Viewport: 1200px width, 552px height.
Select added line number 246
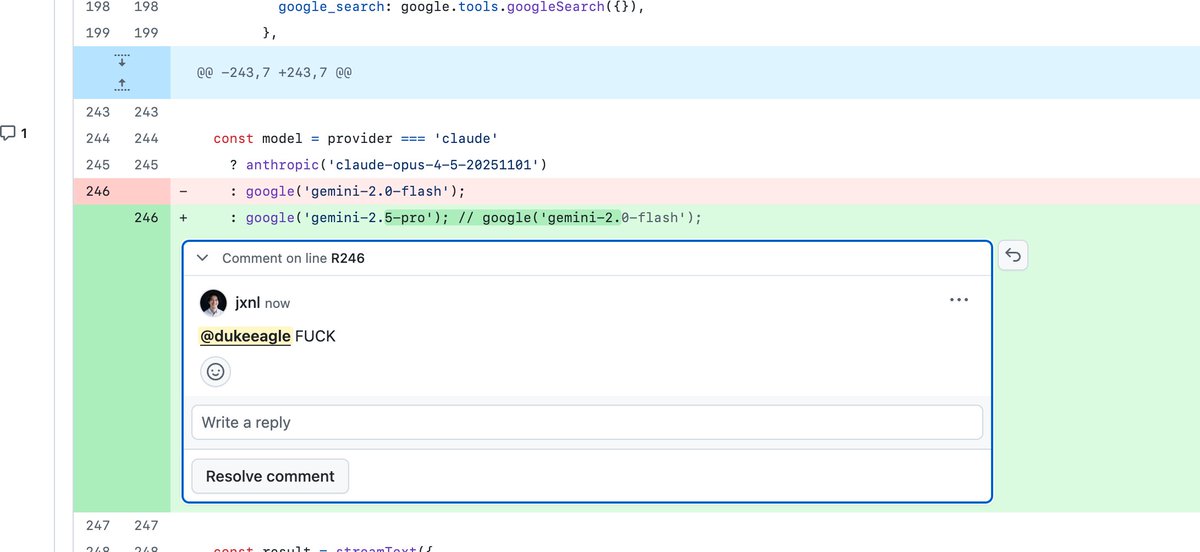tap(146, 217)
